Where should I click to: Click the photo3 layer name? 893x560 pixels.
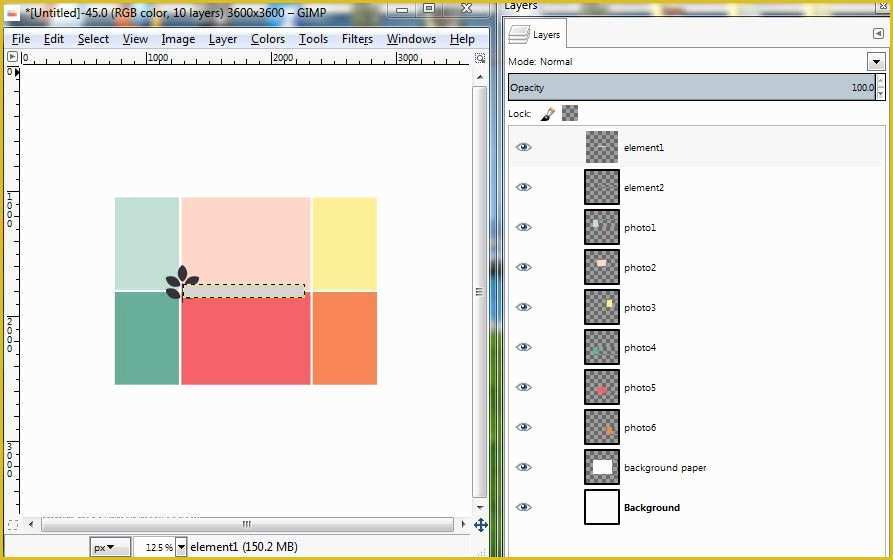click(640, 308)
